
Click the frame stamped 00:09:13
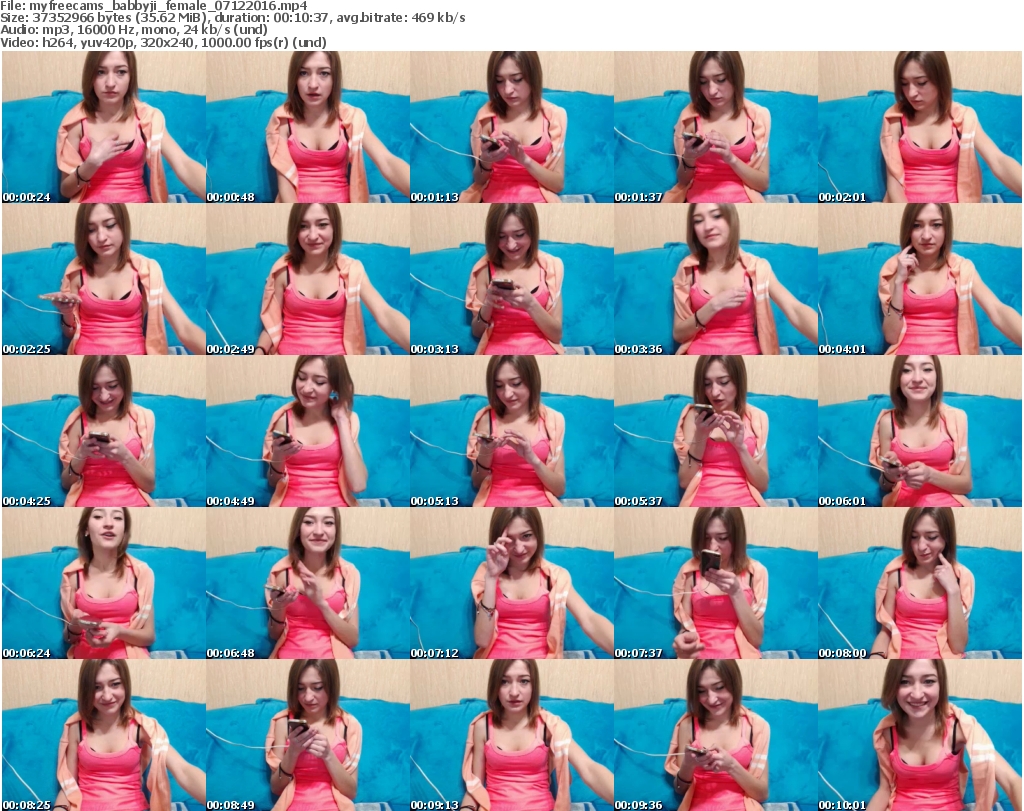point(512,735)
